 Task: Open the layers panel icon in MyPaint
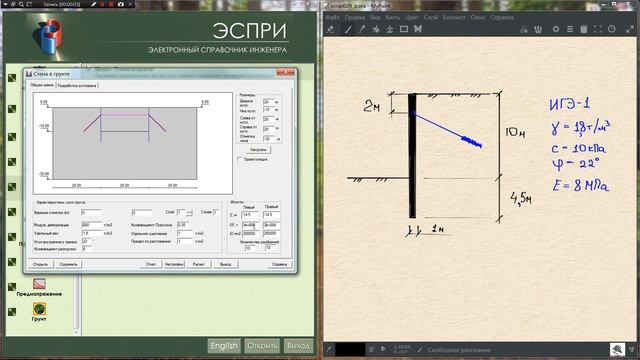pyautogui.click(x=570, y=29)
